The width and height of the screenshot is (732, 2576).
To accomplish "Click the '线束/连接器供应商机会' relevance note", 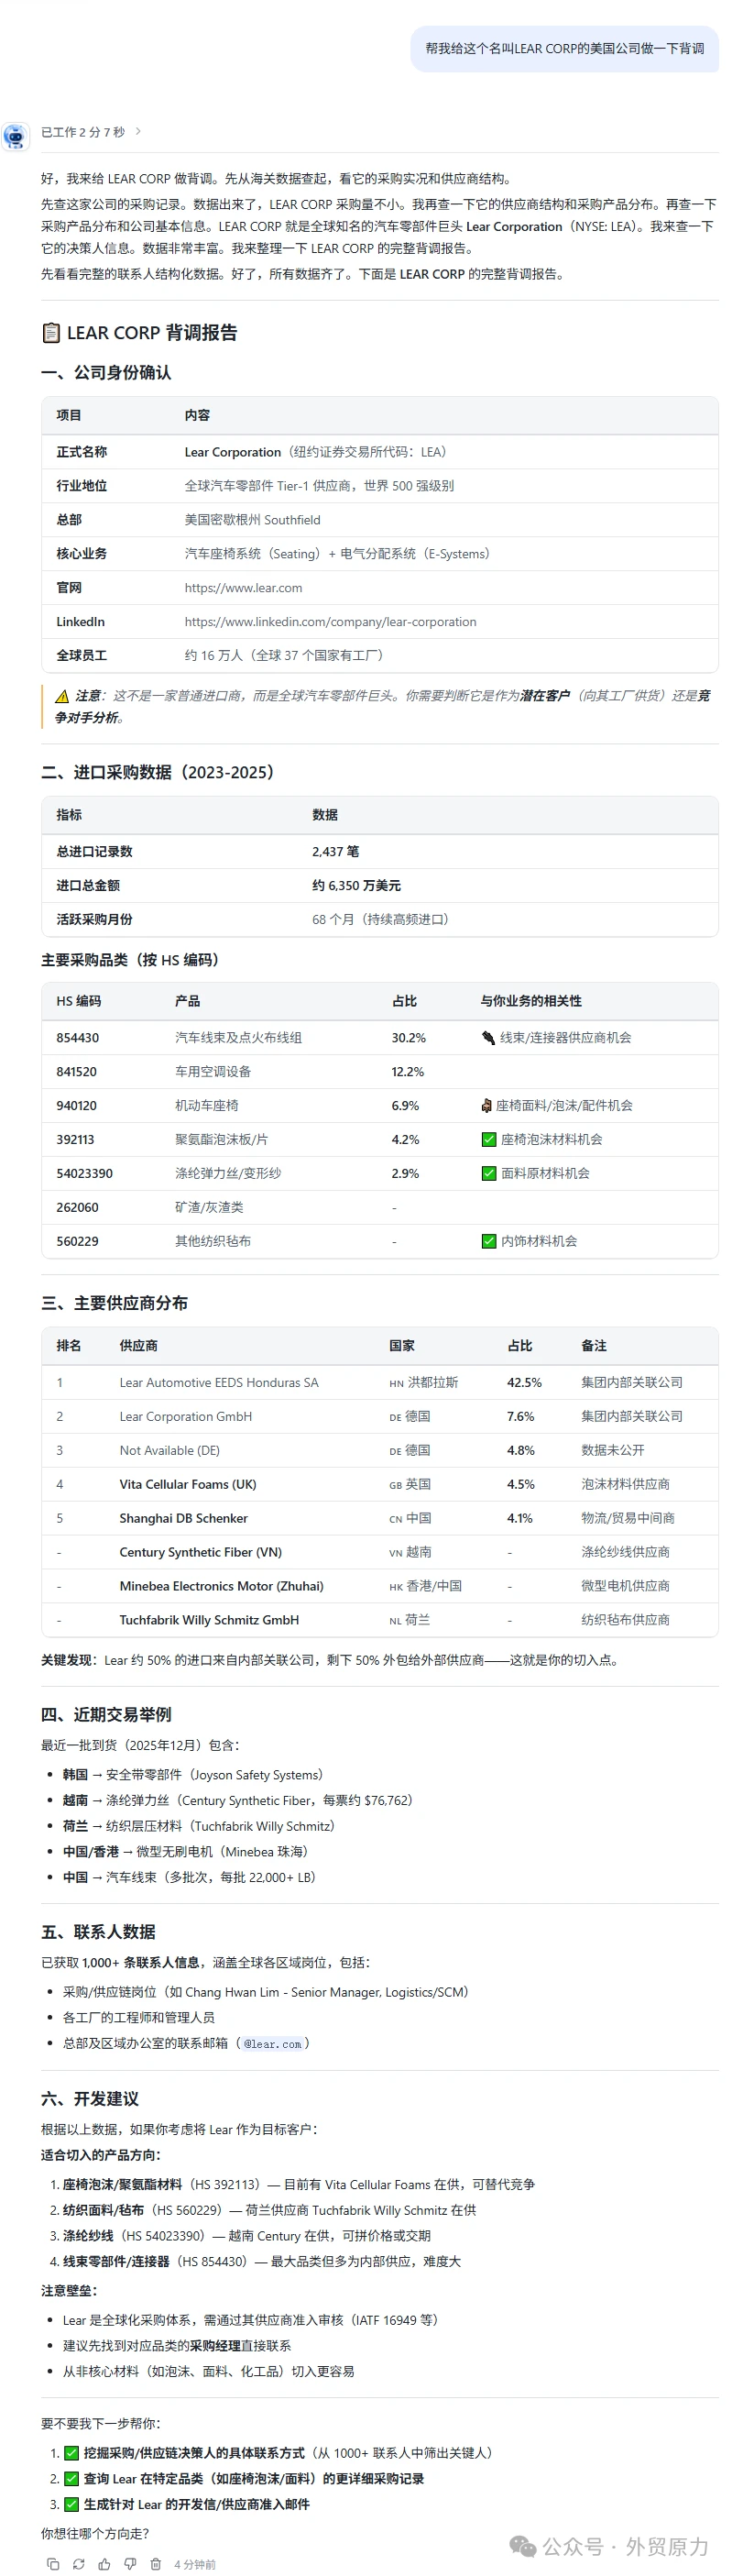I will point(565,1038).
